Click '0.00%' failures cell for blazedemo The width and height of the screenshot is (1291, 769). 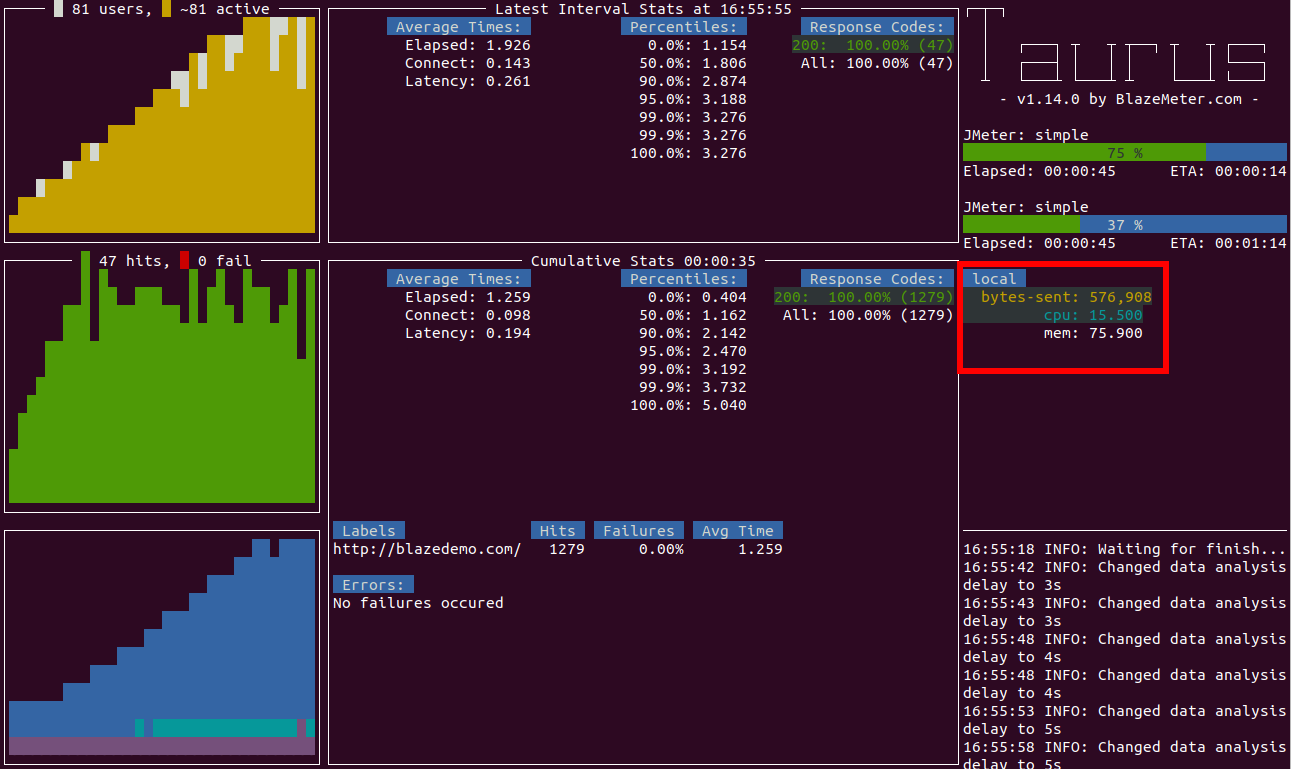662,549
